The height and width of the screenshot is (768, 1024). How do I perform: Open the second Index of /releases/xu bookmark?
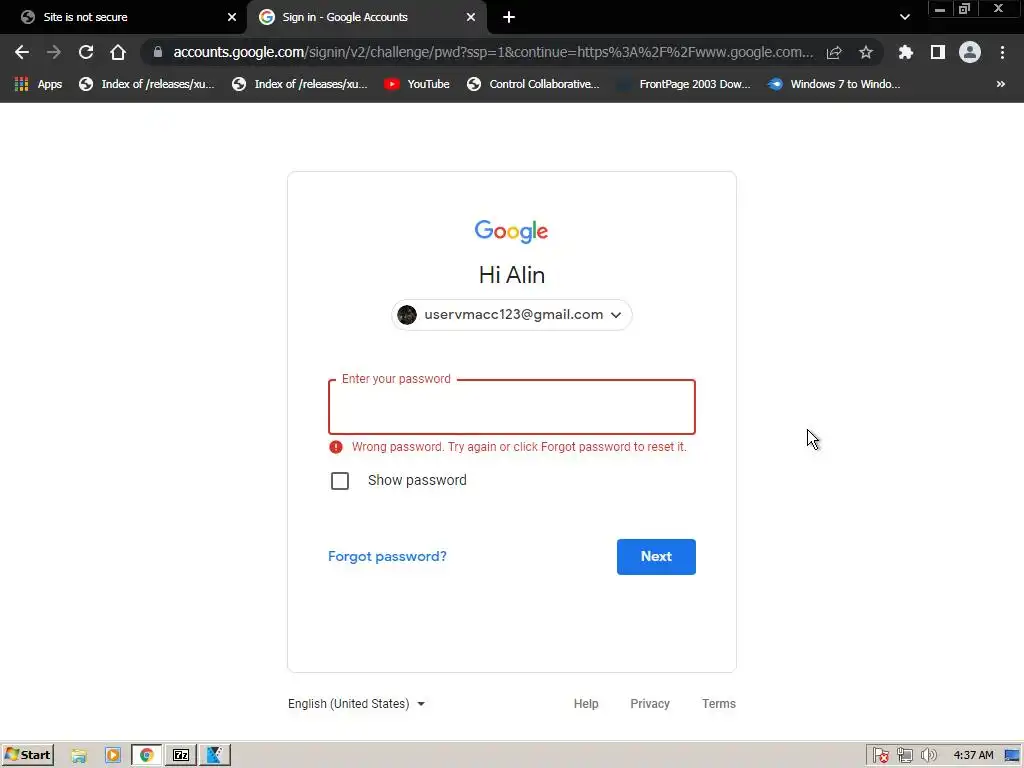pyautogui.click(x=300, y=84)
